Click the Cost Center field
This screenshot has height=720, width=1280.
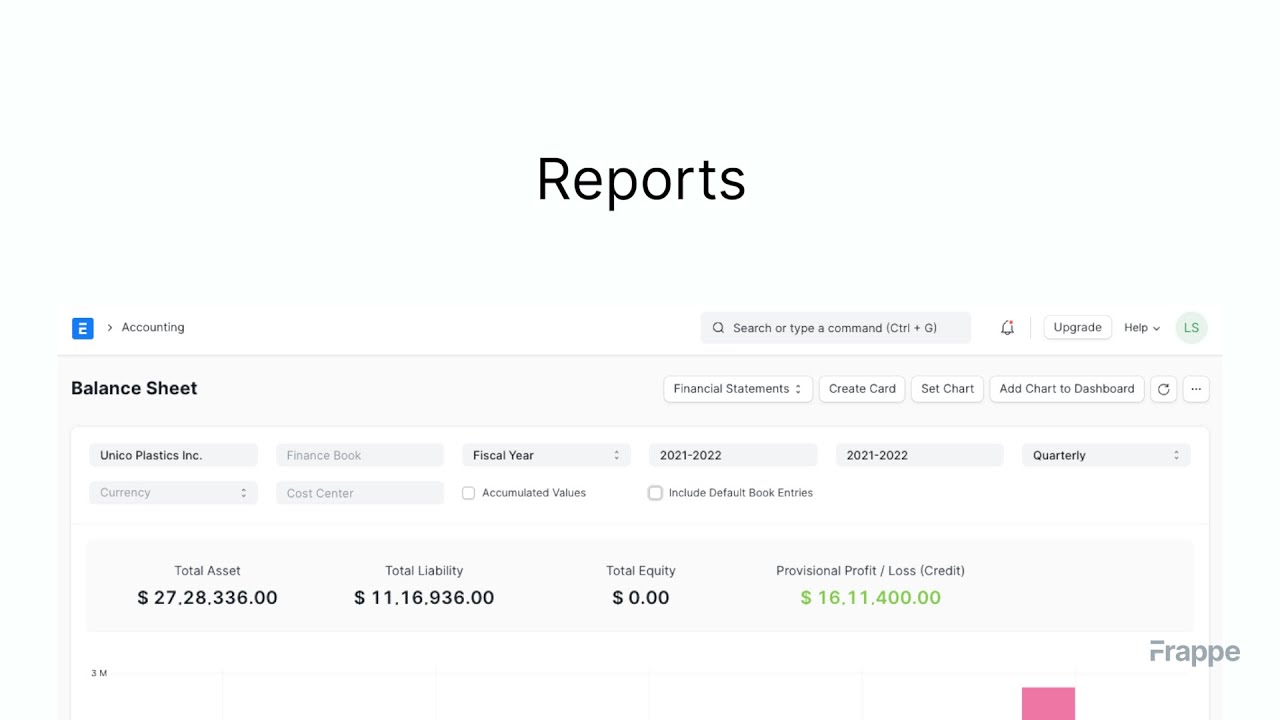click(360, 493)
